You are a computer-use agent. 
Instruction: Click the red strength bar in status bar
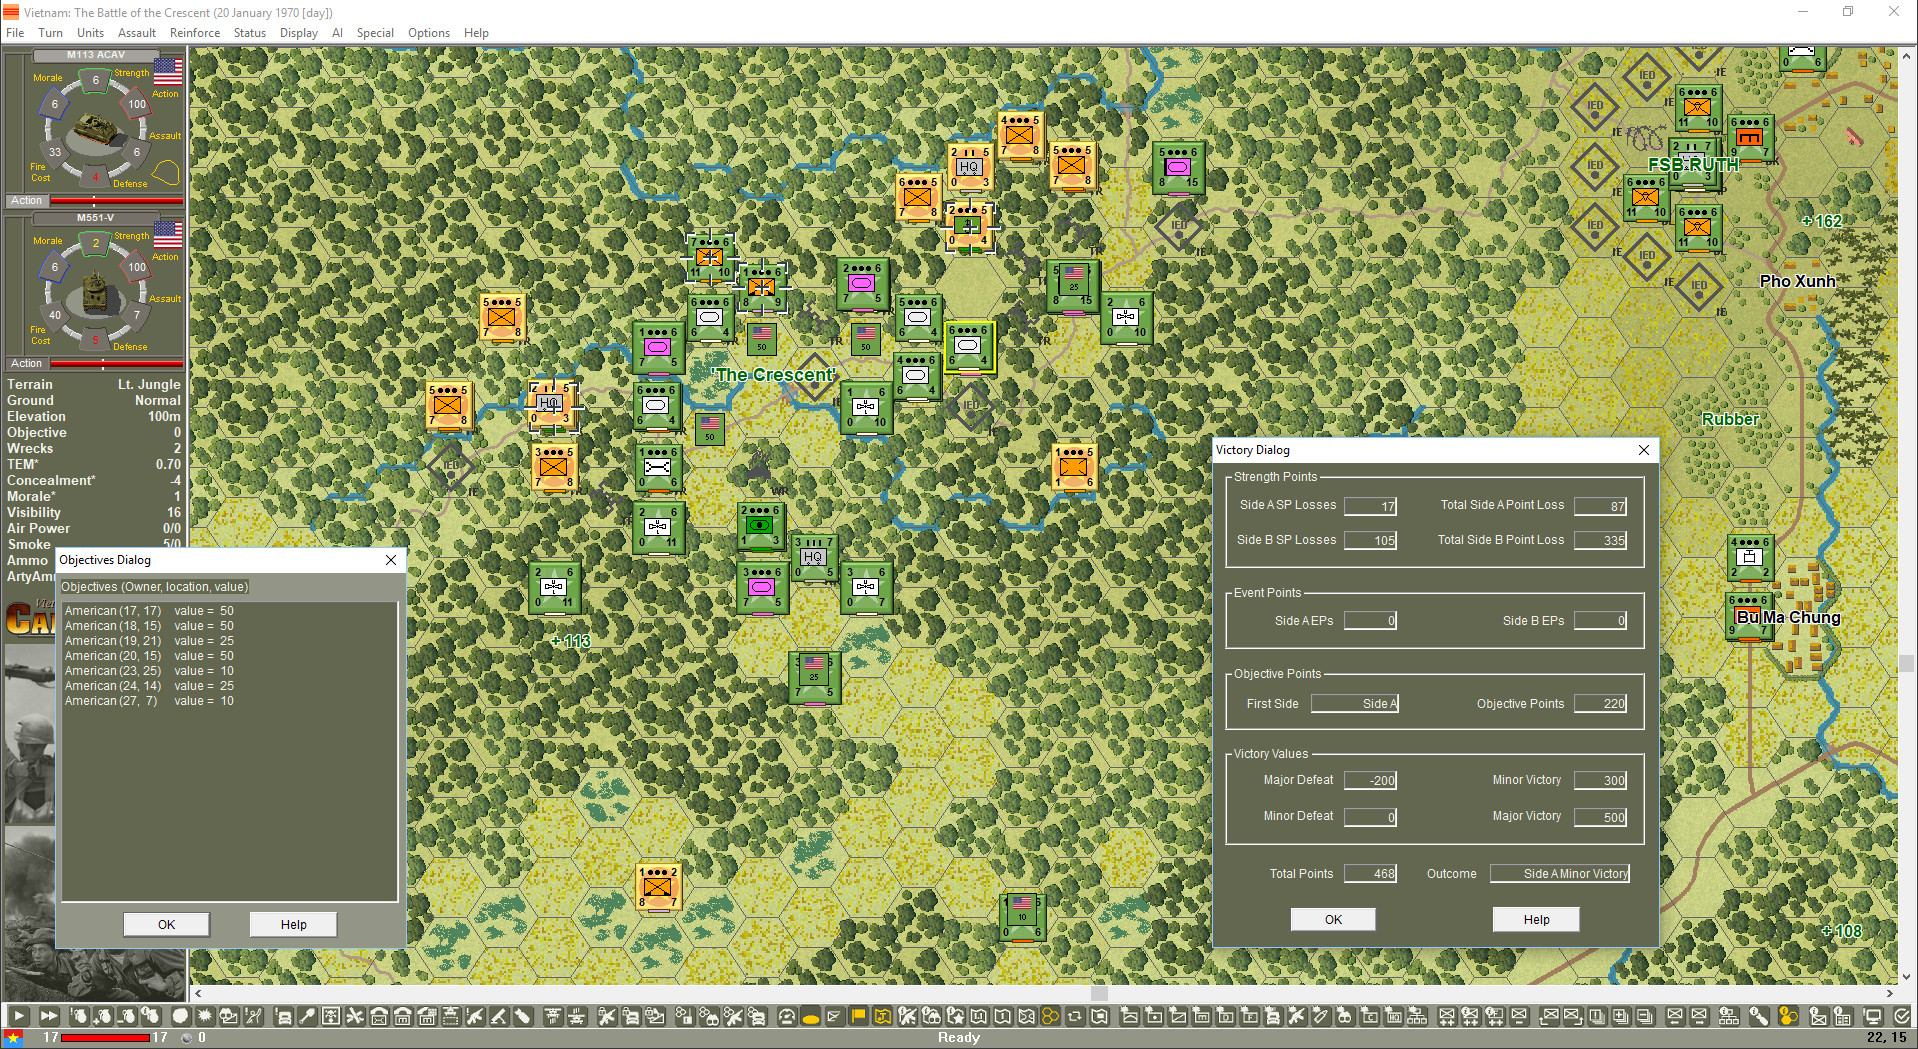105,1038
